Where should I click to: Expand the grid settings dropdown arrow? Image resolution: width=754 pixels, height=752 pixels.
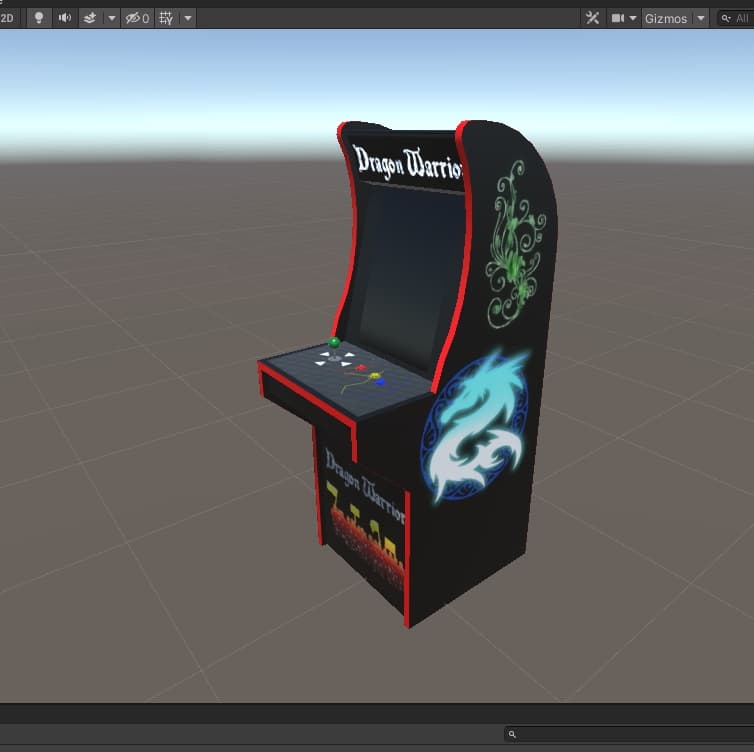click(188, 18)
